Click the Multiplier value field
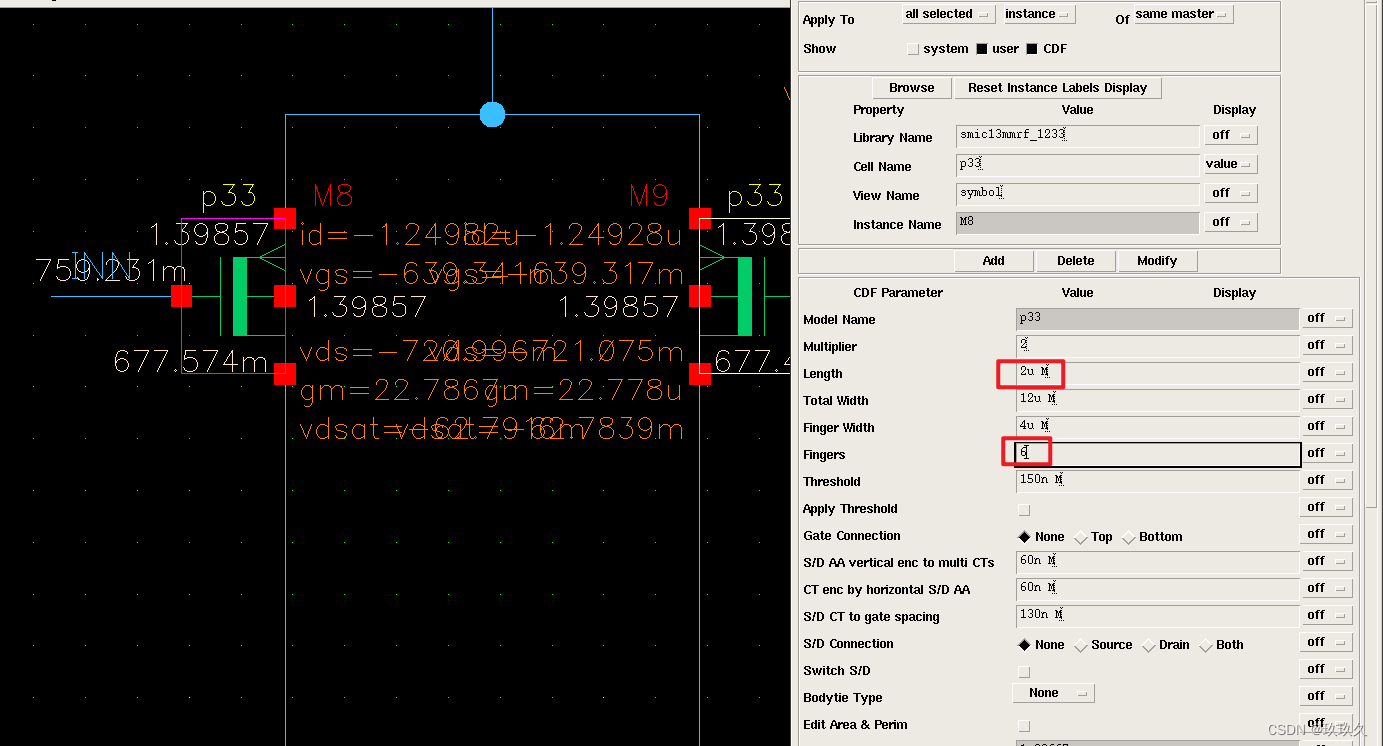The height and width of the screenshot is (746, 1383). tap(1157, 346)
